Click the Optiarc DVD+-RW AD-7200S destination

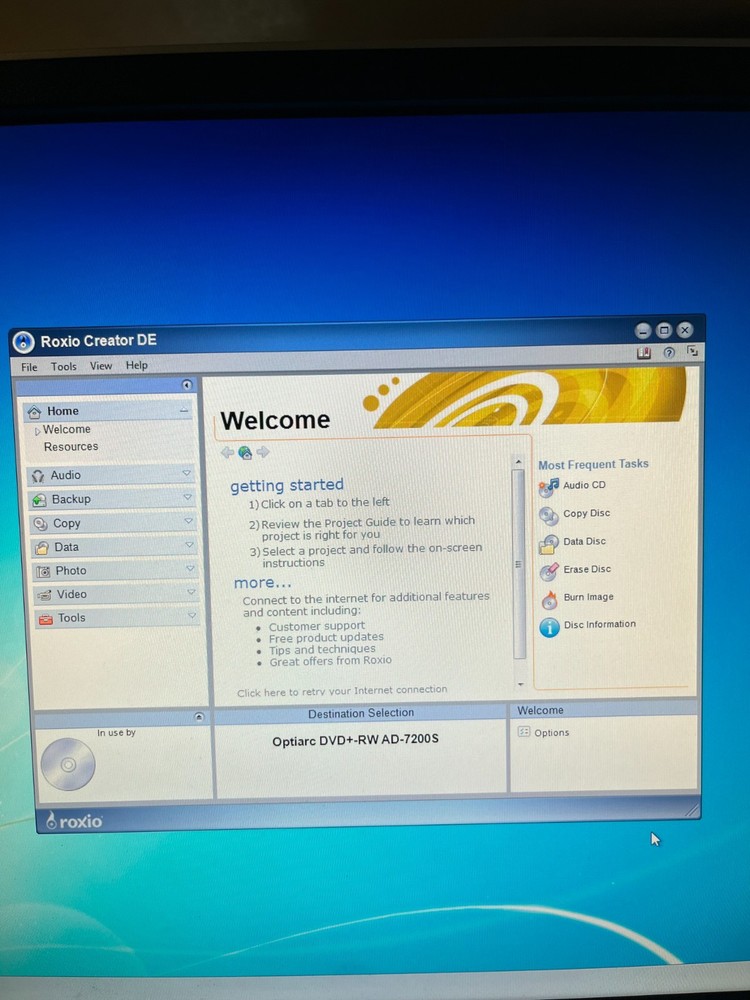coord(355,740)
